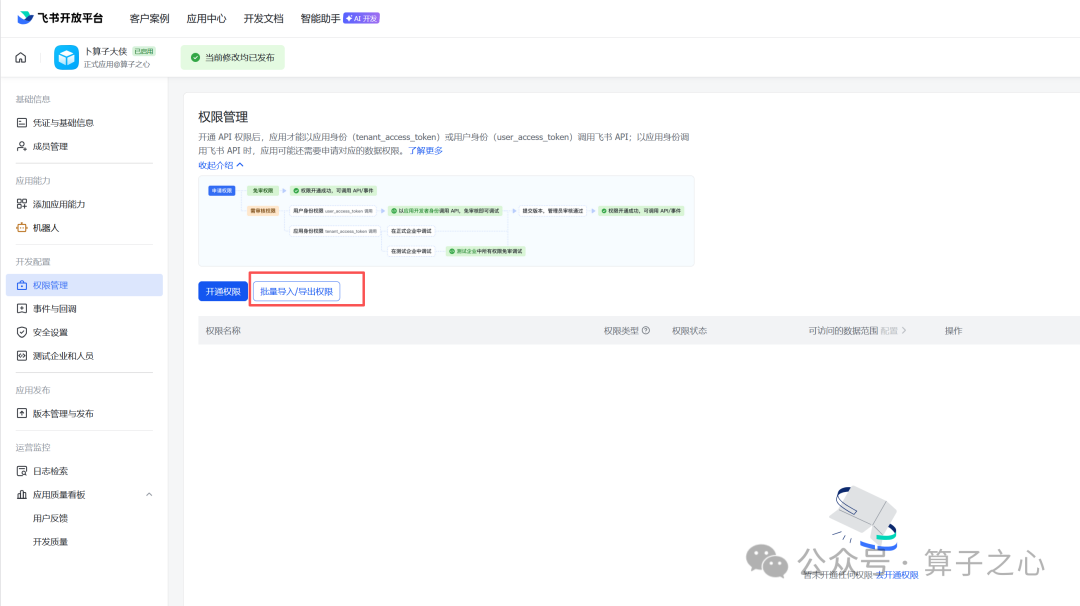Click the 权限状态 column header

(x=689, y=331)
